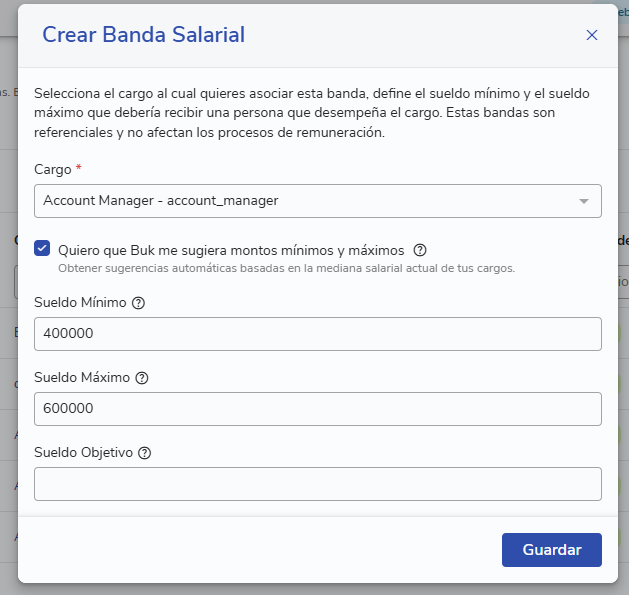
Task: Save the band with Guardar button
Action: click(552, 550)
